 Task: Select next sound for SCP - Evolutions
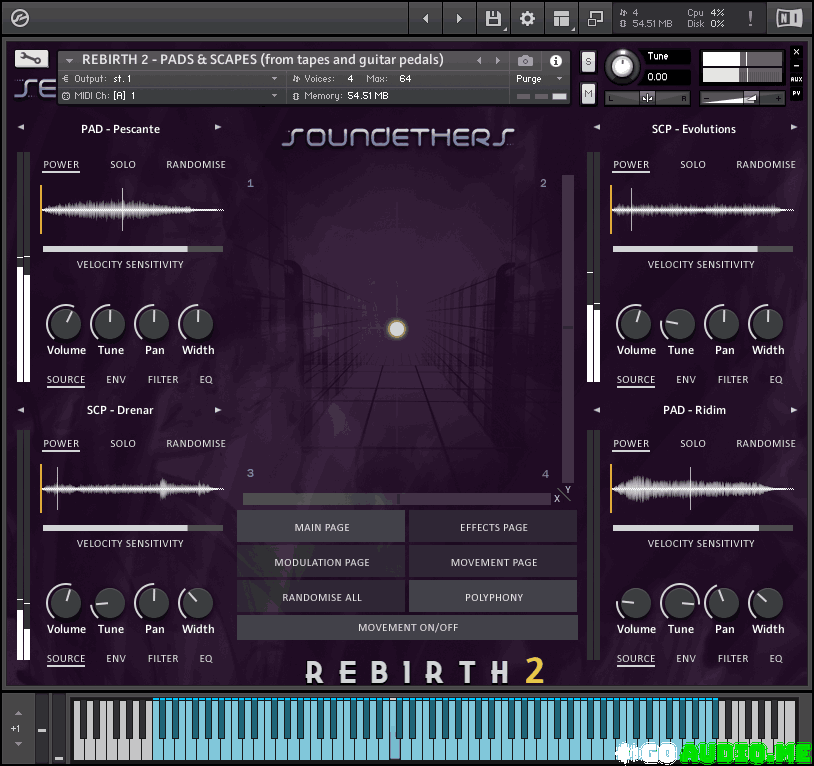tap(794, 128)
